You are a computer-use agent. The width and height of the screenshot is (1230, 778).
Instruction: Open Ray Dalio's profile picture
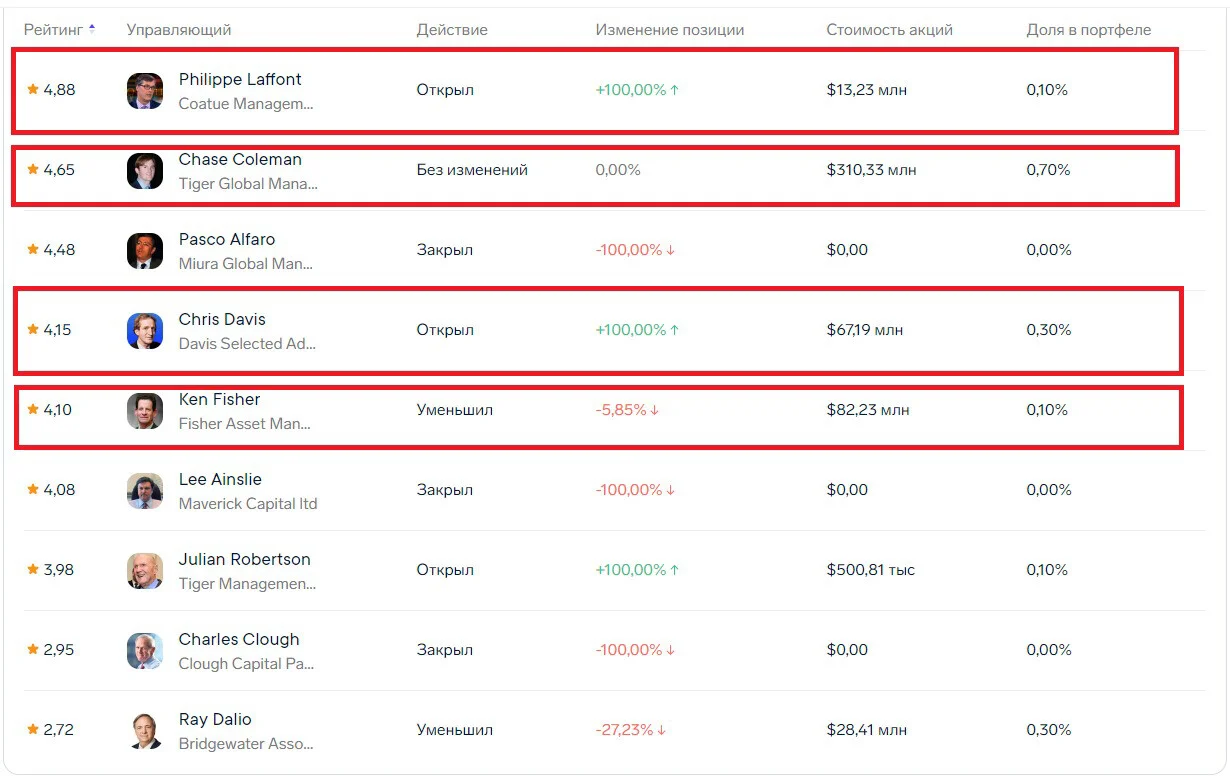145,731
